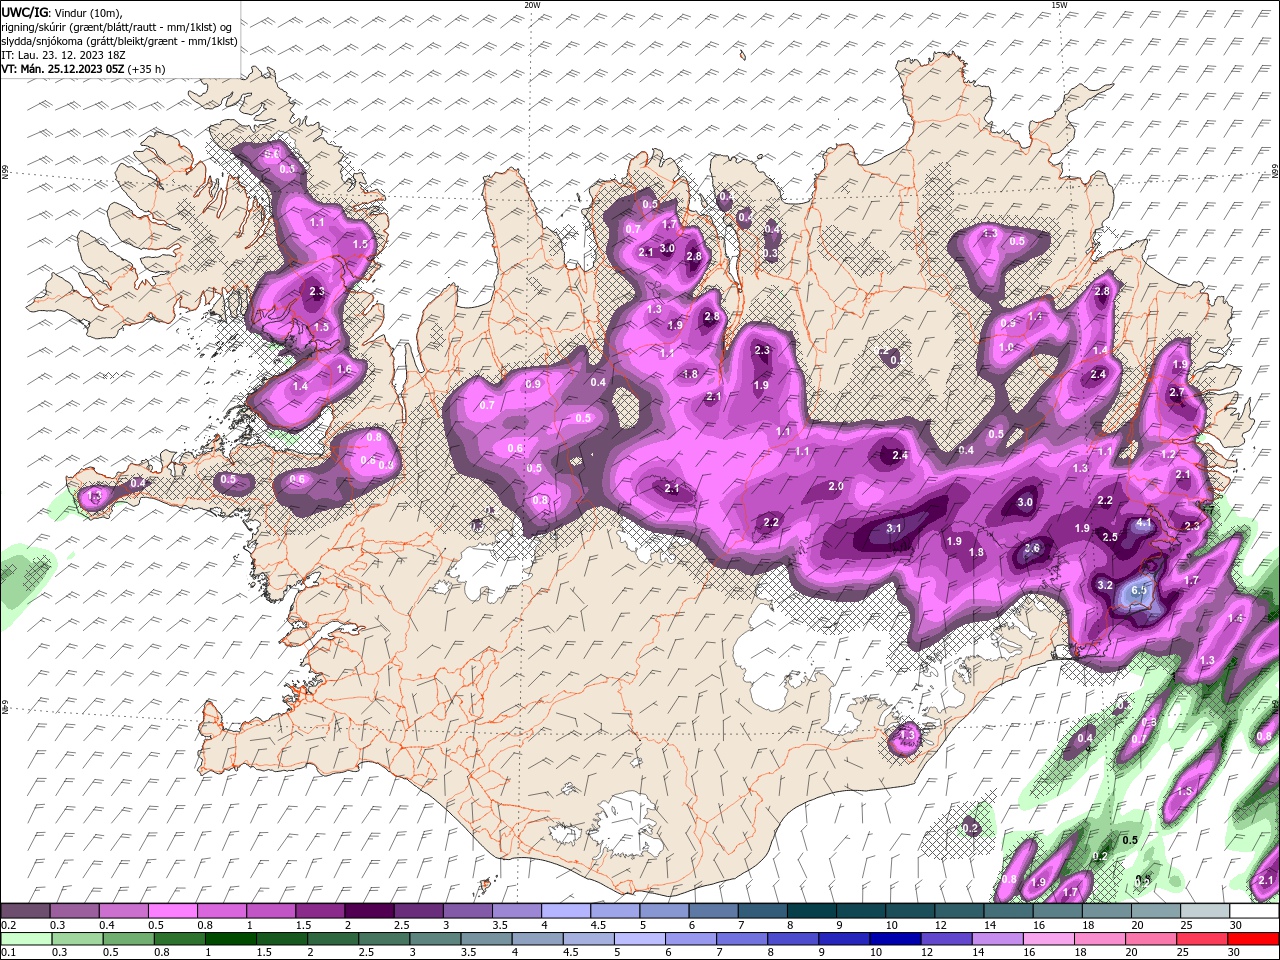Image resolution: width=1280 pixels, height=960 pixels.
Task: Click the 3.1 precipitation value on map
Action: 894,528
